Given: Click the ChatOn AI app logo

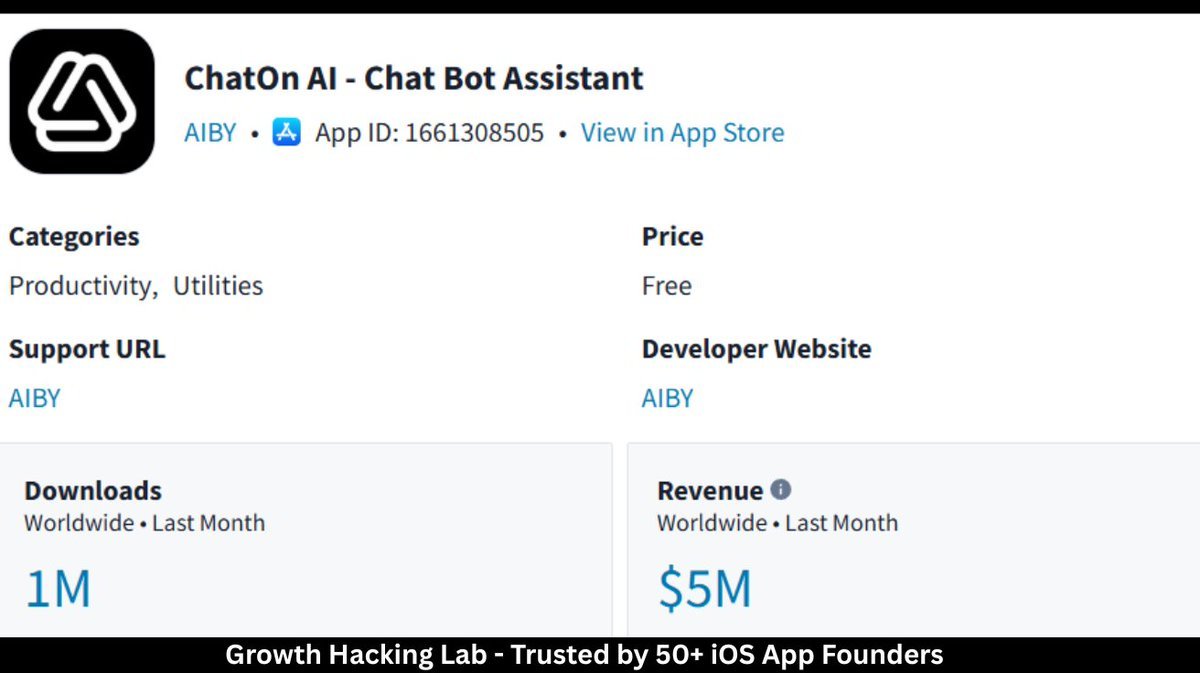Looking at the screenshot, I should pyautogui.click(x=82, y=101).
